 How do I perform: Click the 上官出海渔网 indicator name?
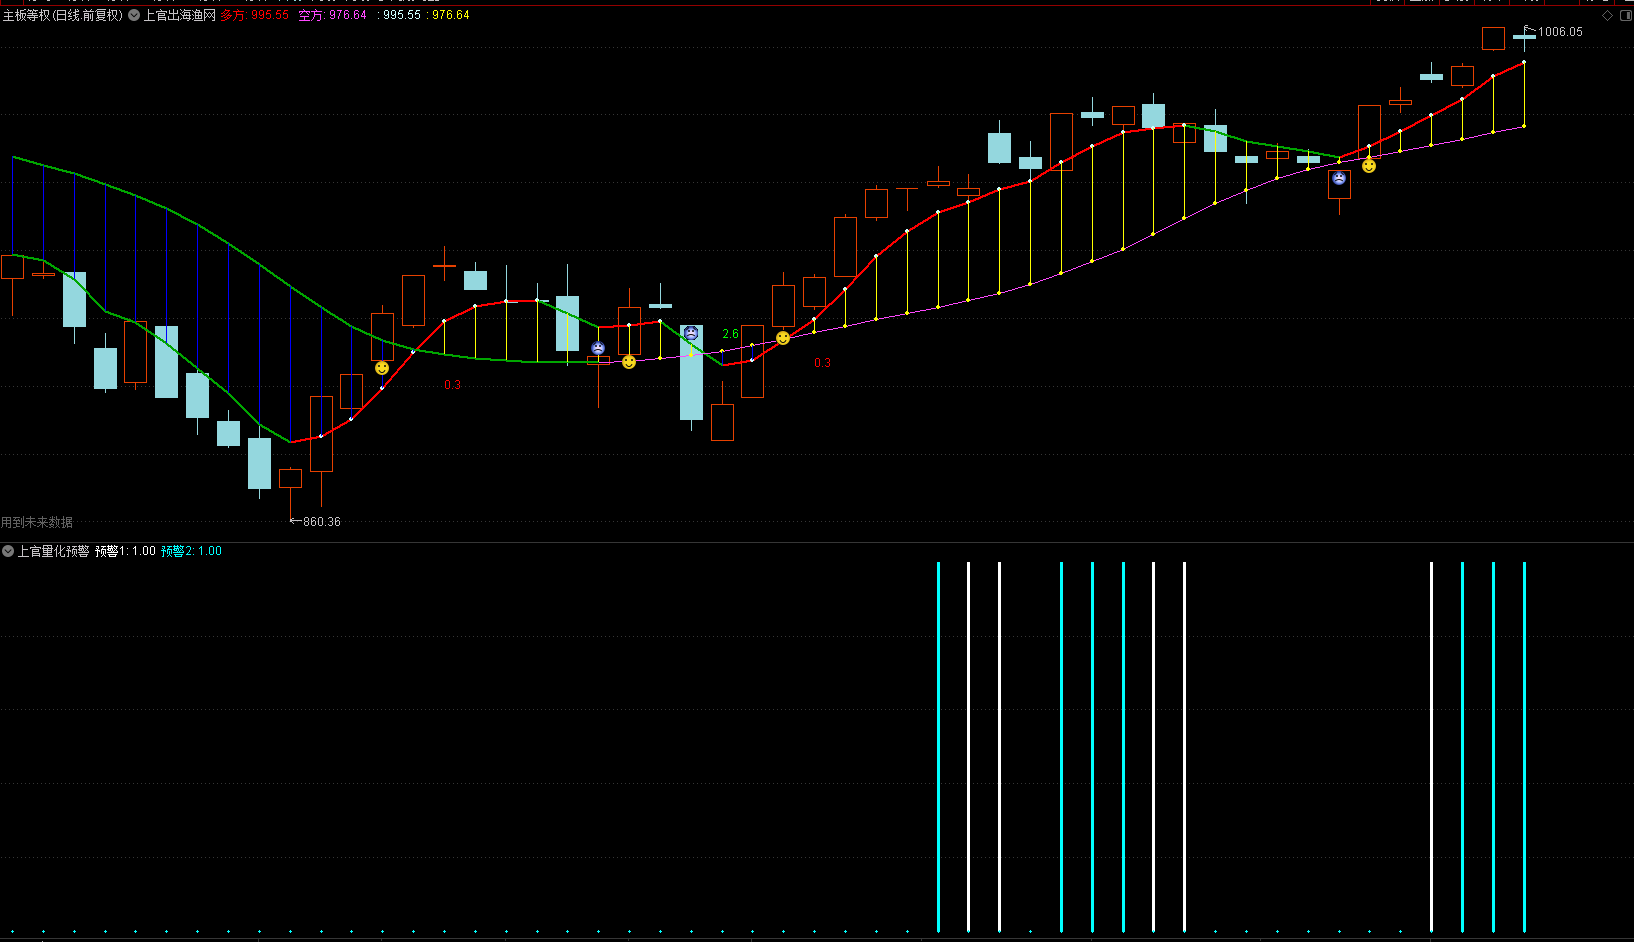180,15
